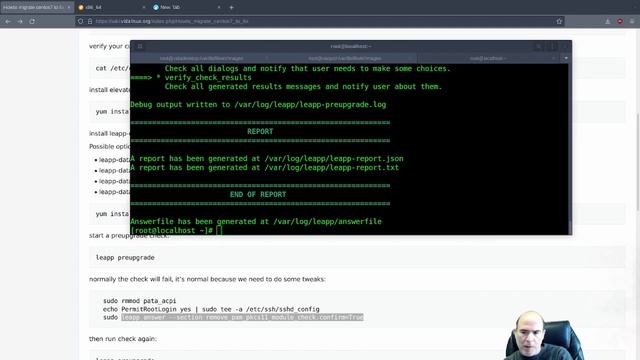Click the 'echo PermitRootLogin yes' command line
Image resolution: width=640 pixels, height=360 pixels.
click(211, 309)
